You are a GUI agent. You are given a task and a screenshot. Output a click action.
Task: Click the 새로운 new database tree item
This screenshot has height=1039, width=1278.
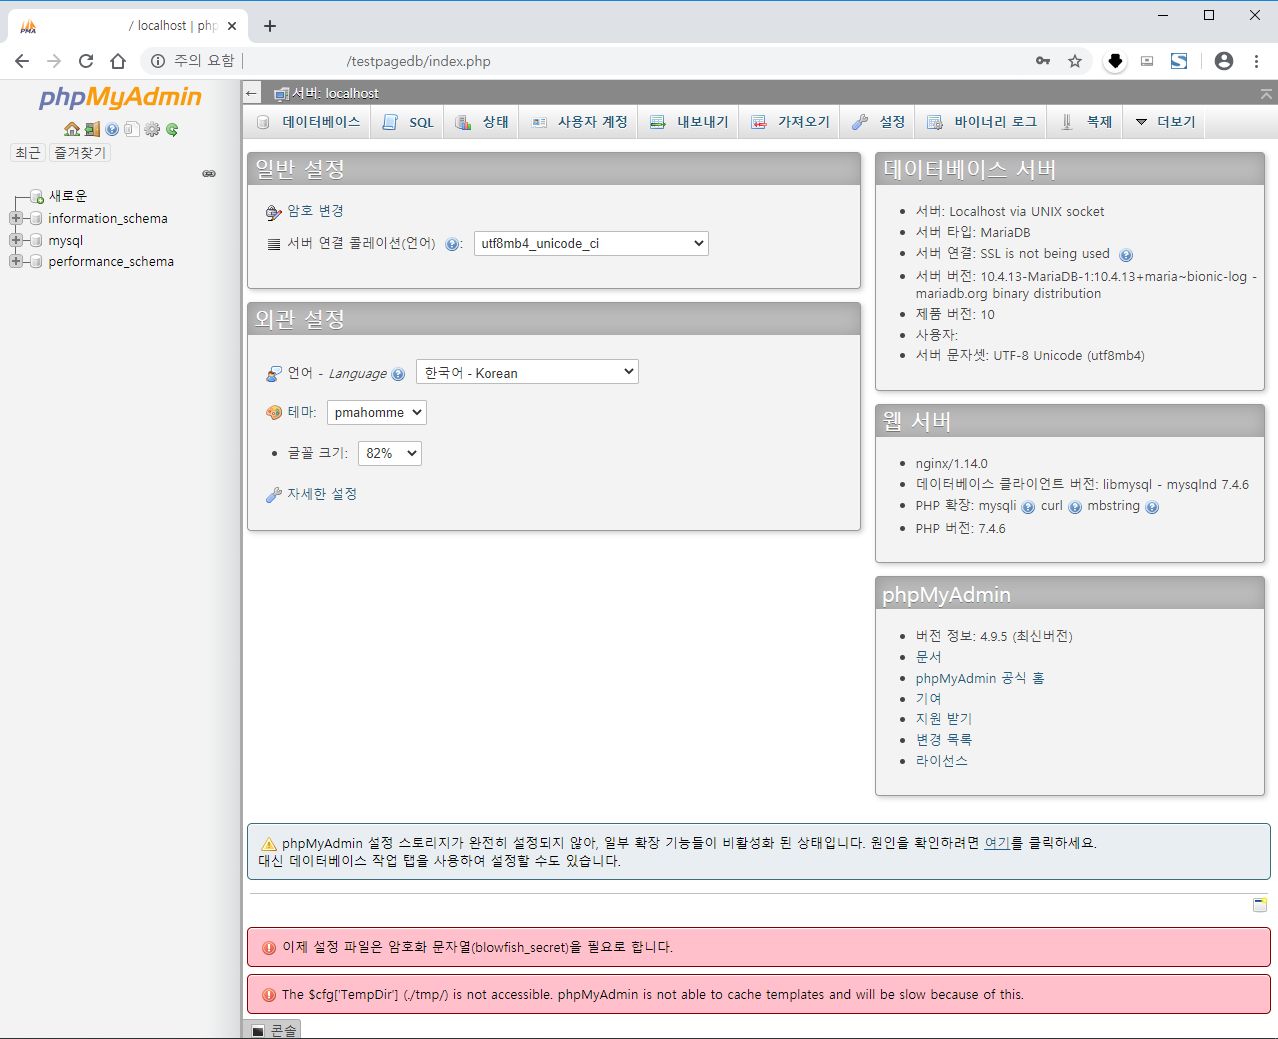click(68, 196)
